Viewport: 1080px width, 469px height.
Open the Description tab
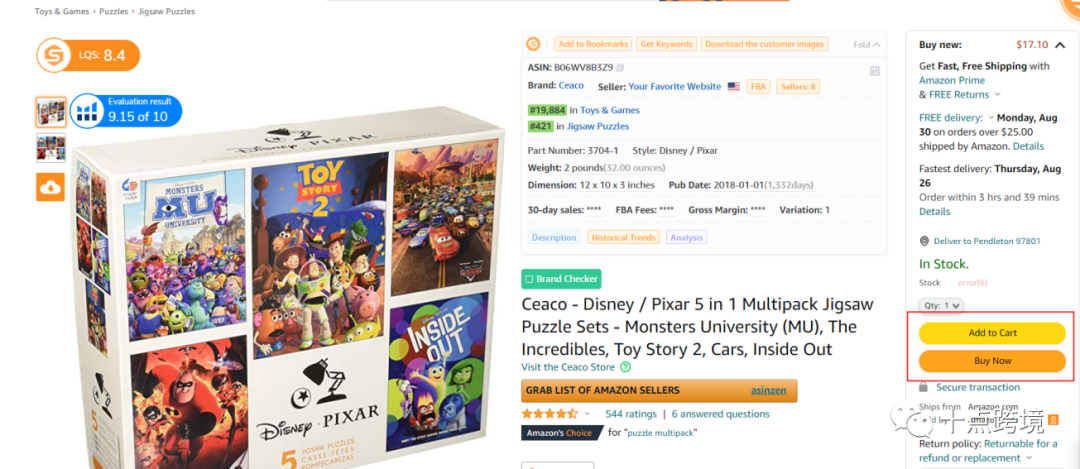pyautogui.click(x=554, y=238)
